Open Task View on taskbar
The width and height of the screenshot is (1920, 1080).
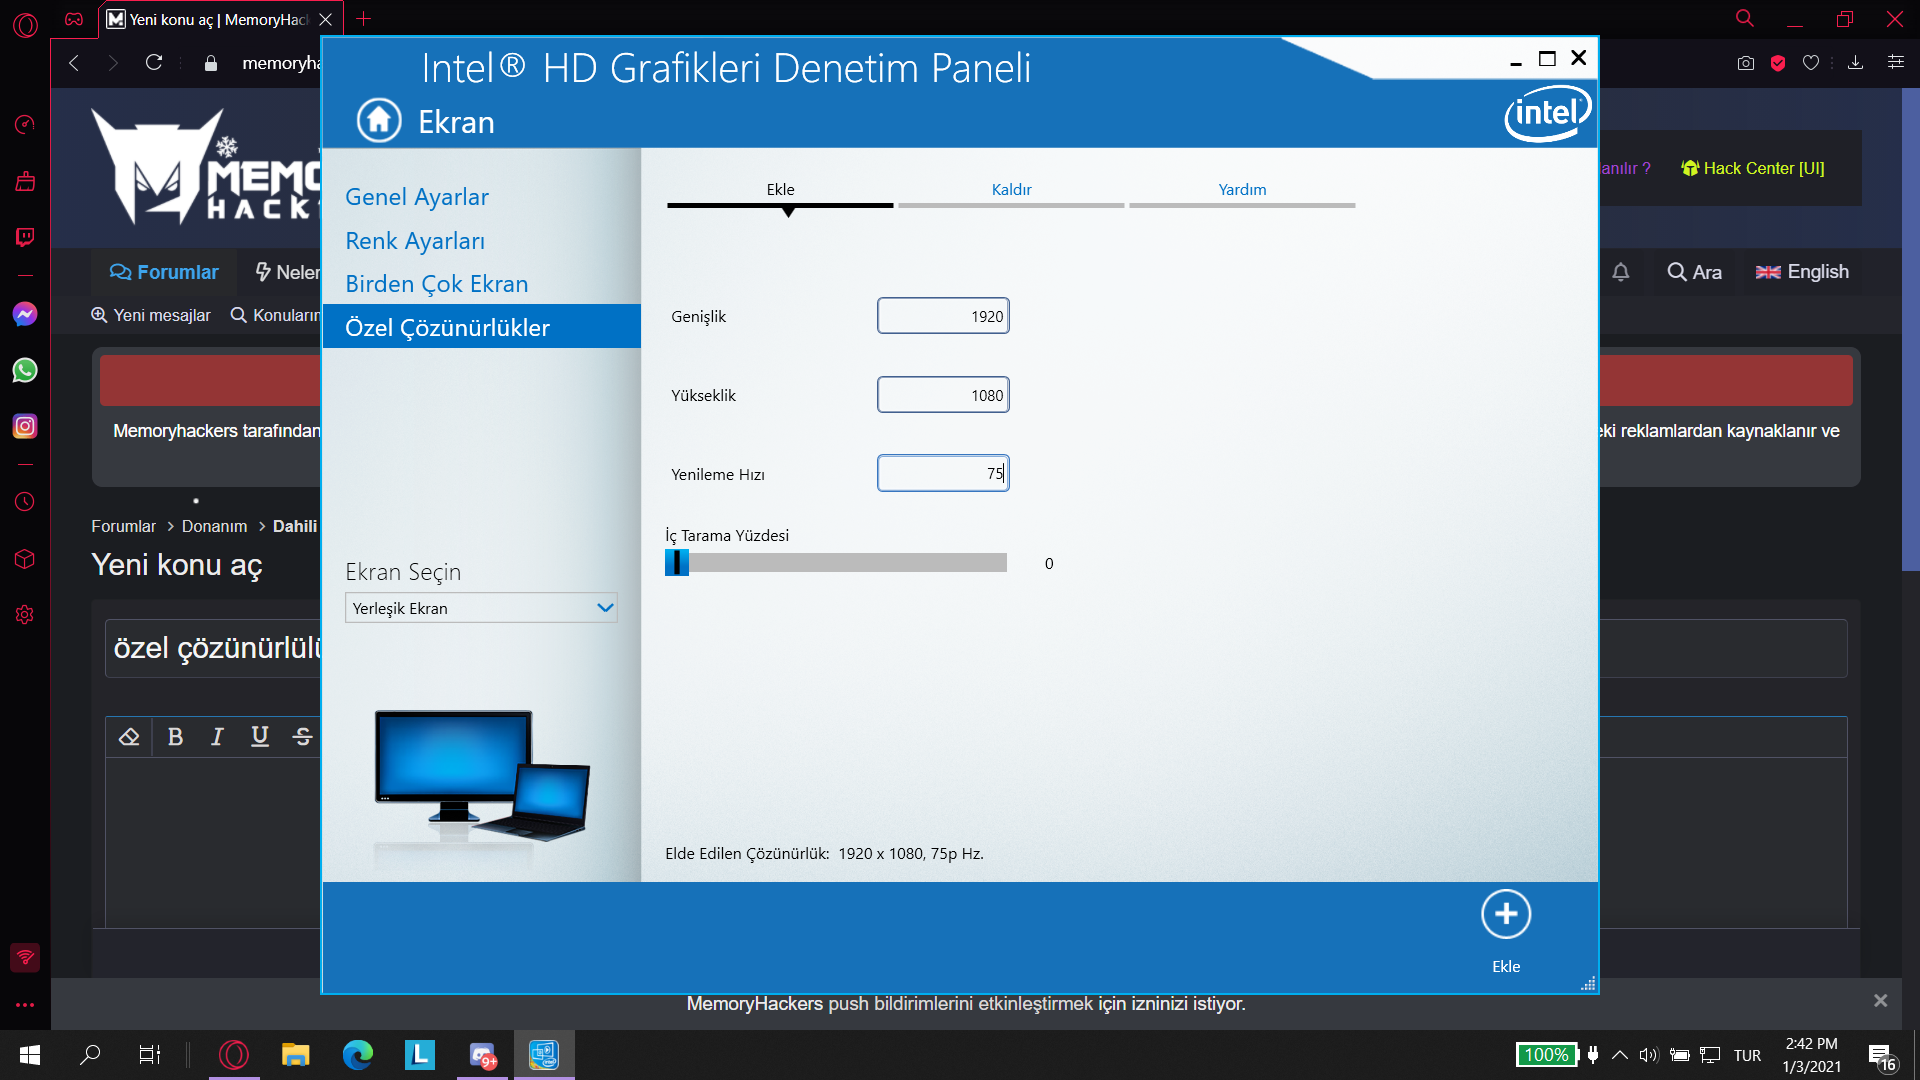[x=149, y=1055]
